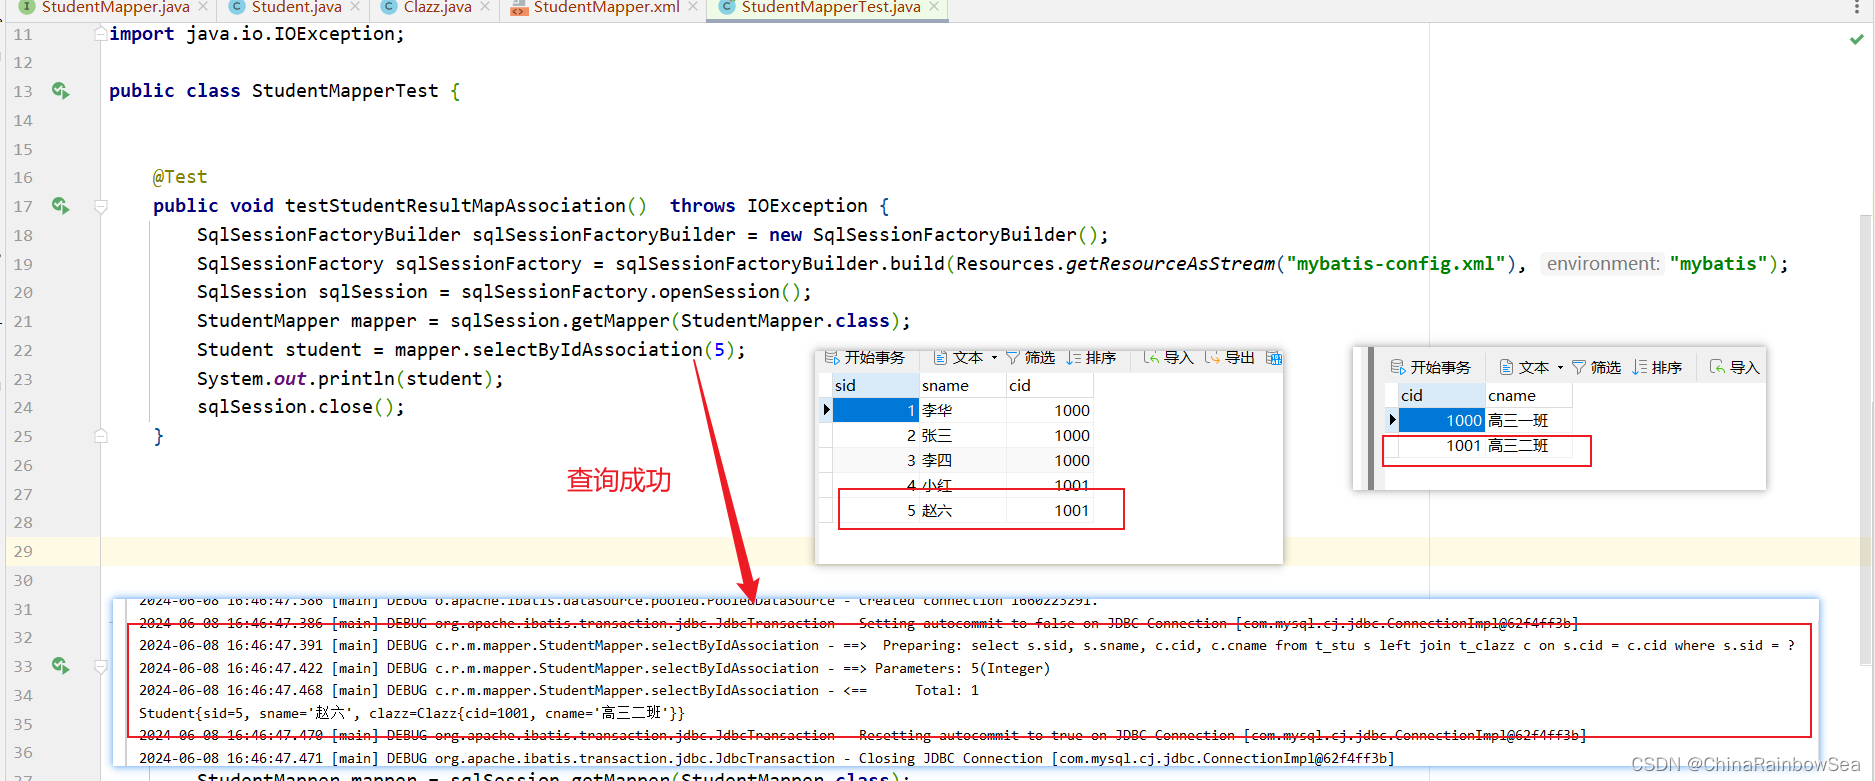1875x781 pixels.
Task: Click the @Test annotation
Action: 180,177
